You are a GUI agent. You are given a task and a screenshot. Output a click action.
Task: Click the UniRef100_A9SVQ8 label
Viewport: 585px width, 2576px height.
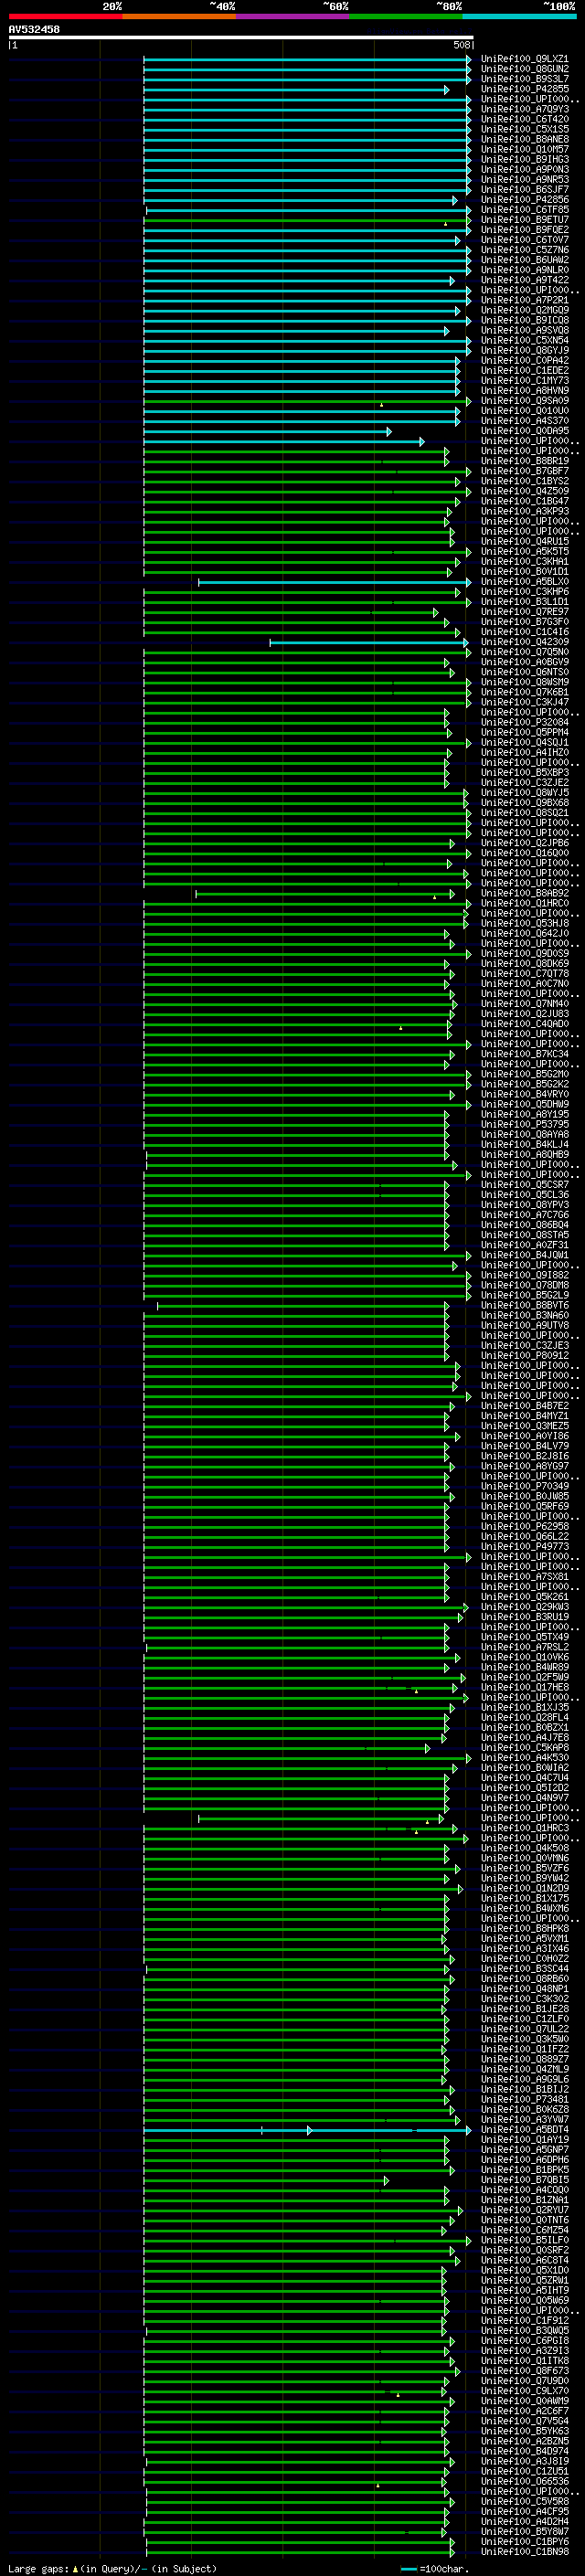click(524, 330)
